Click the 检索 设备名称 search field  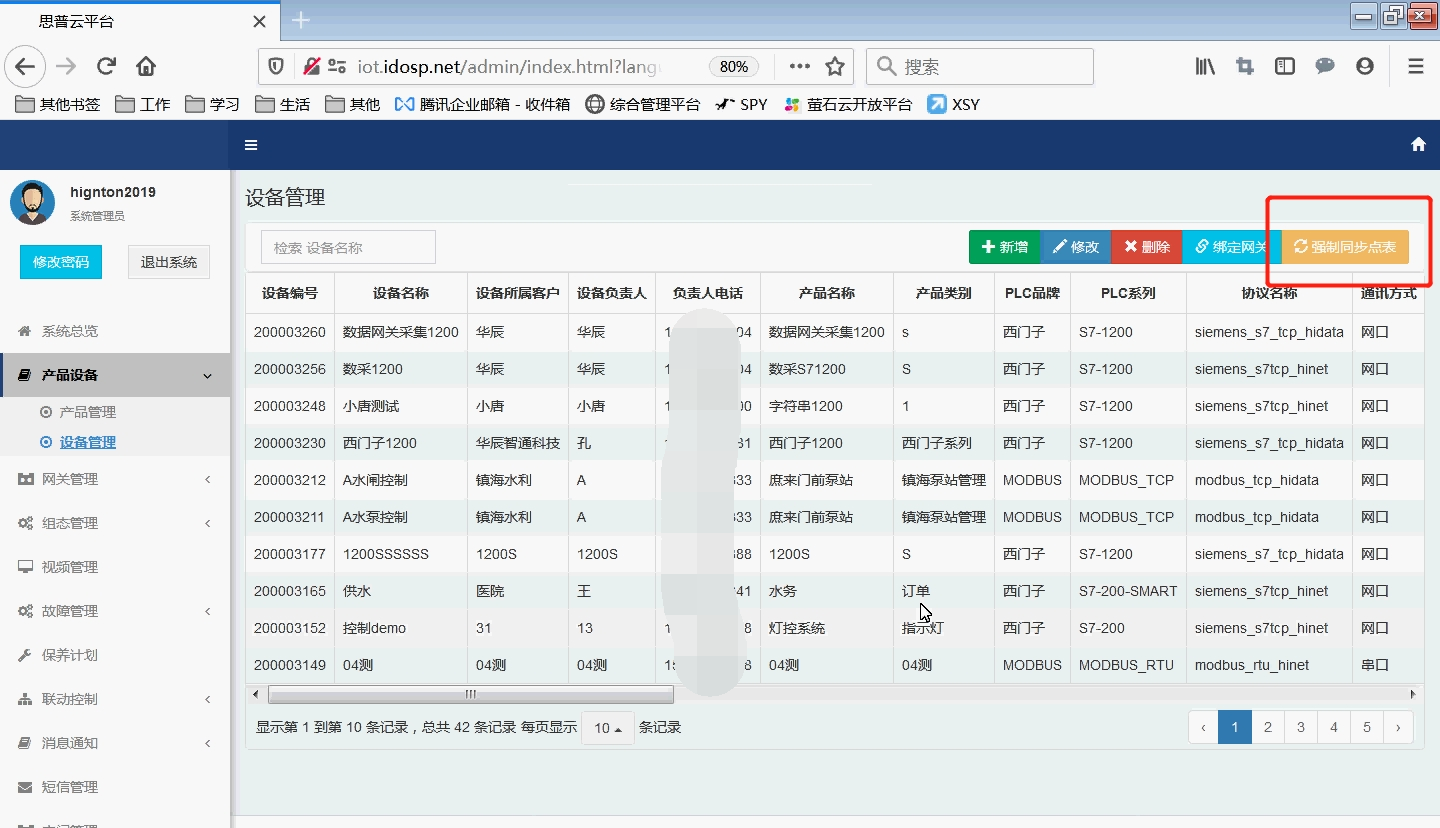[x=348, y=248]
